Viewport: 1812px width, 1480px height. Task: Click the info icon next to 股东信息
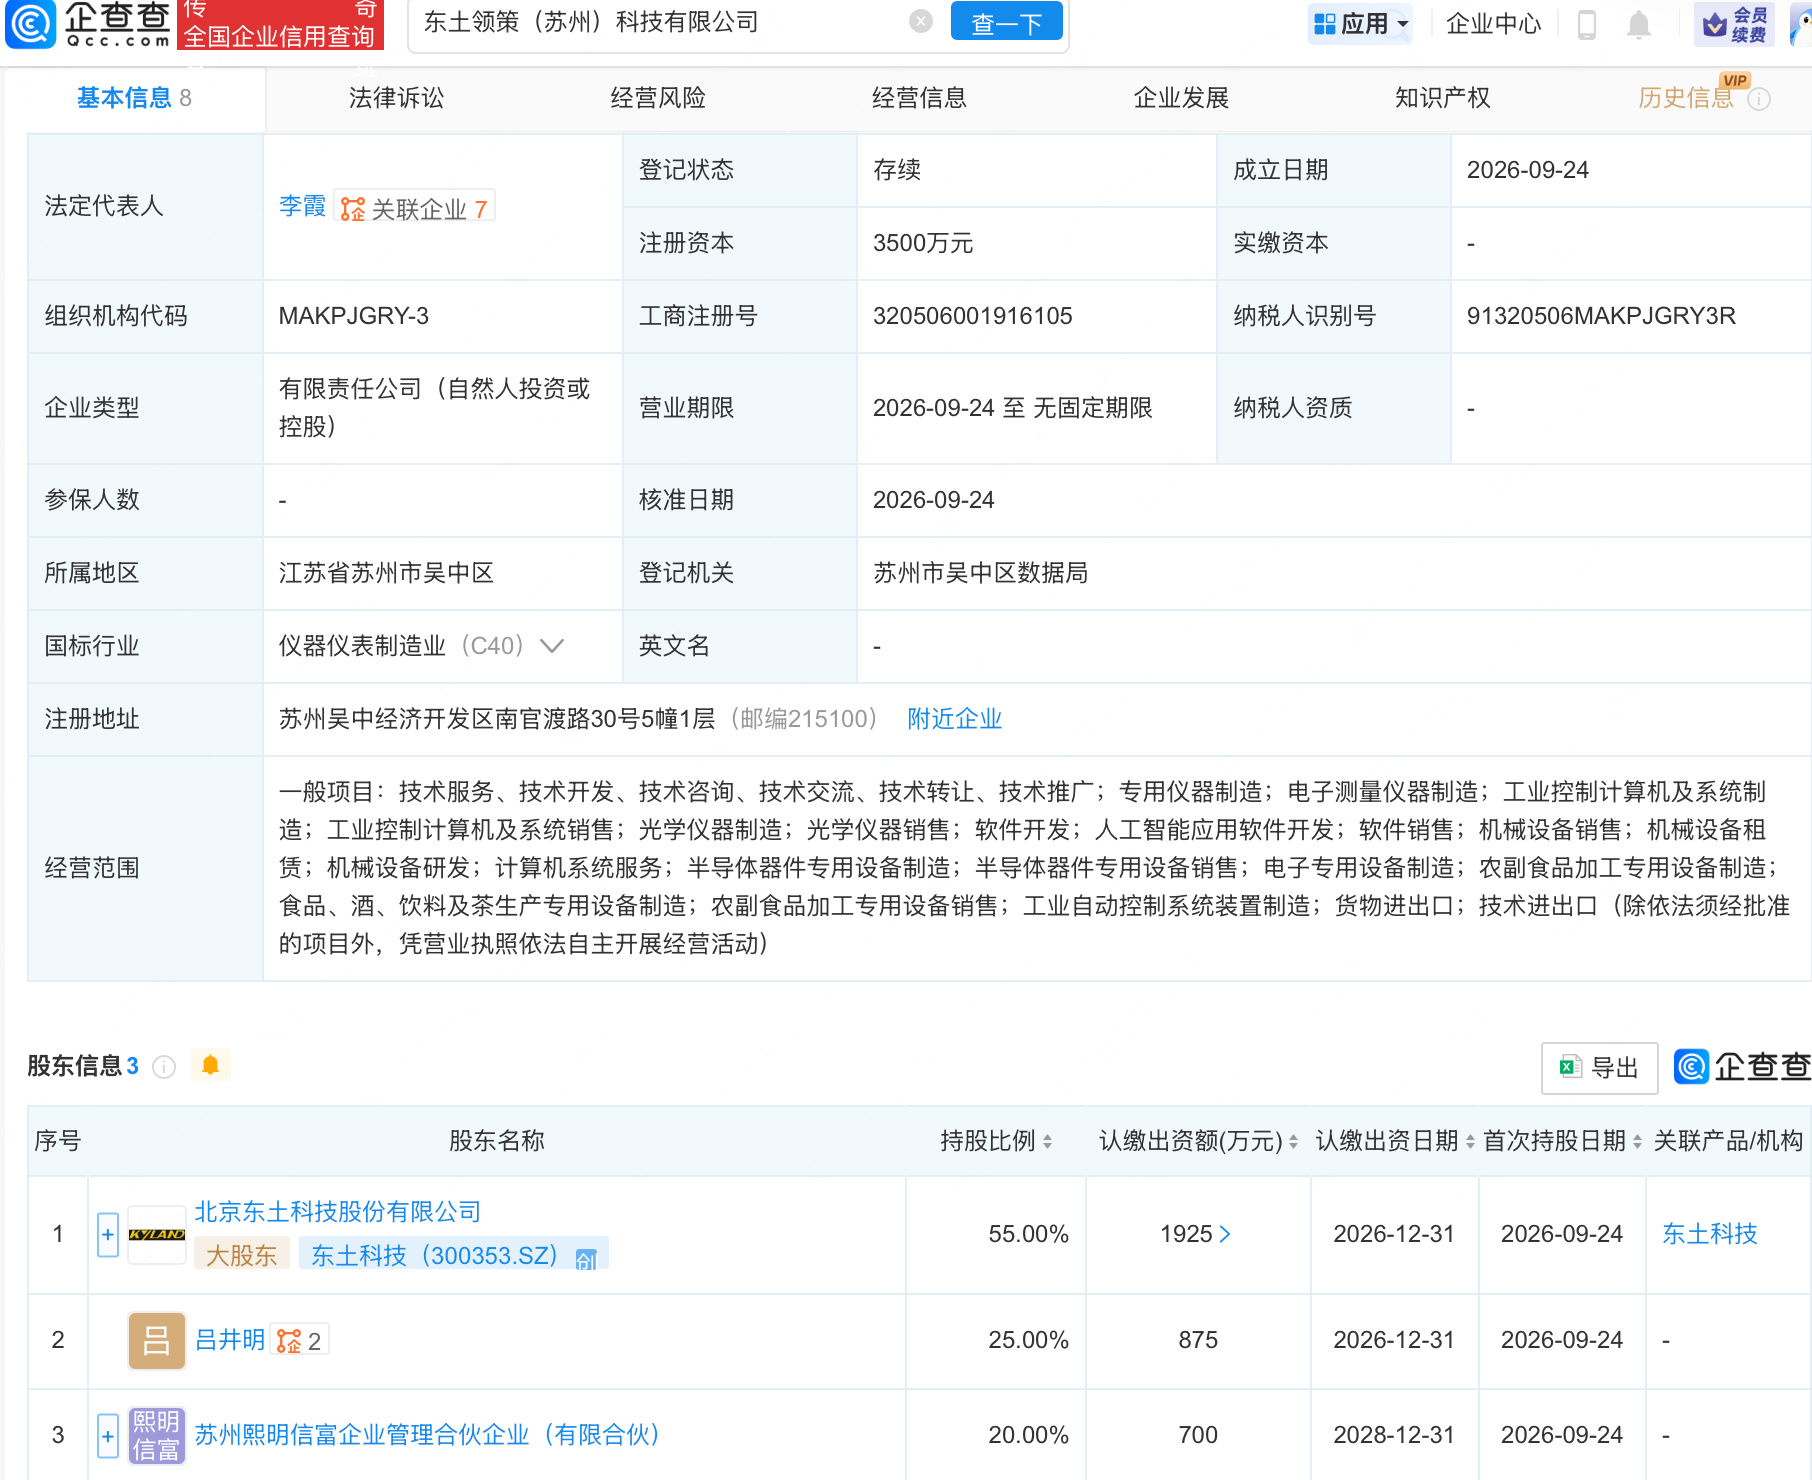[164, 1067]
